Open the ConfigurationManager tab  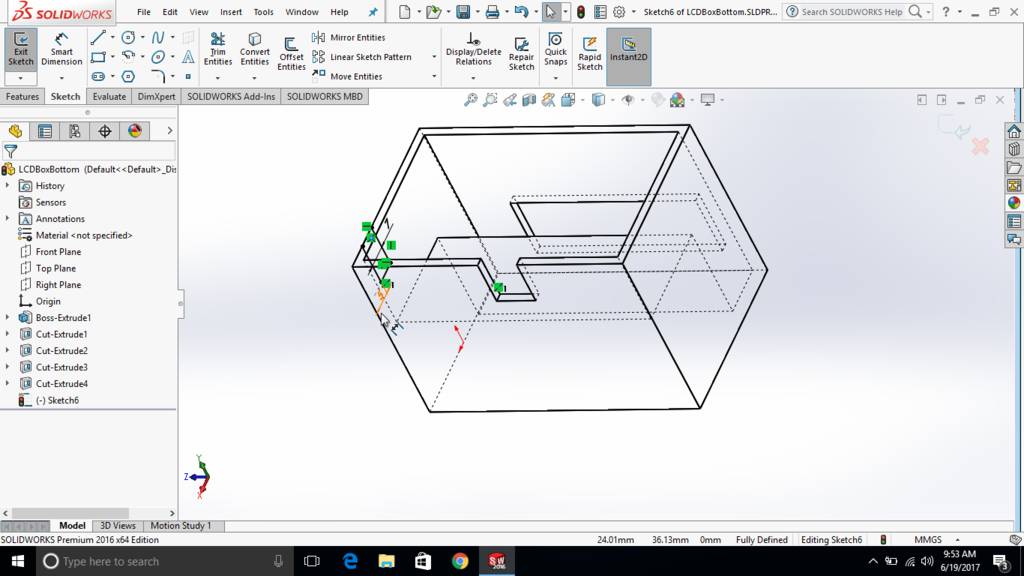pyautogui.click(x=75, y=131)
